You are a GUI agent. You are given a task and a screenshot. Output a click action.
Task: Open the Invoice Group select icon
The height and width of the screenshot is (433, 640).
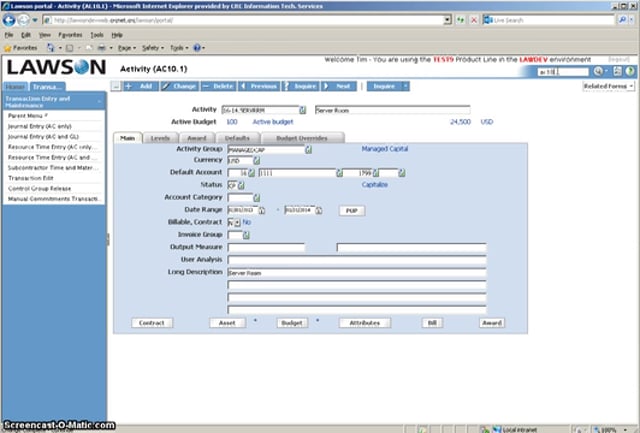tap(246, 235)
